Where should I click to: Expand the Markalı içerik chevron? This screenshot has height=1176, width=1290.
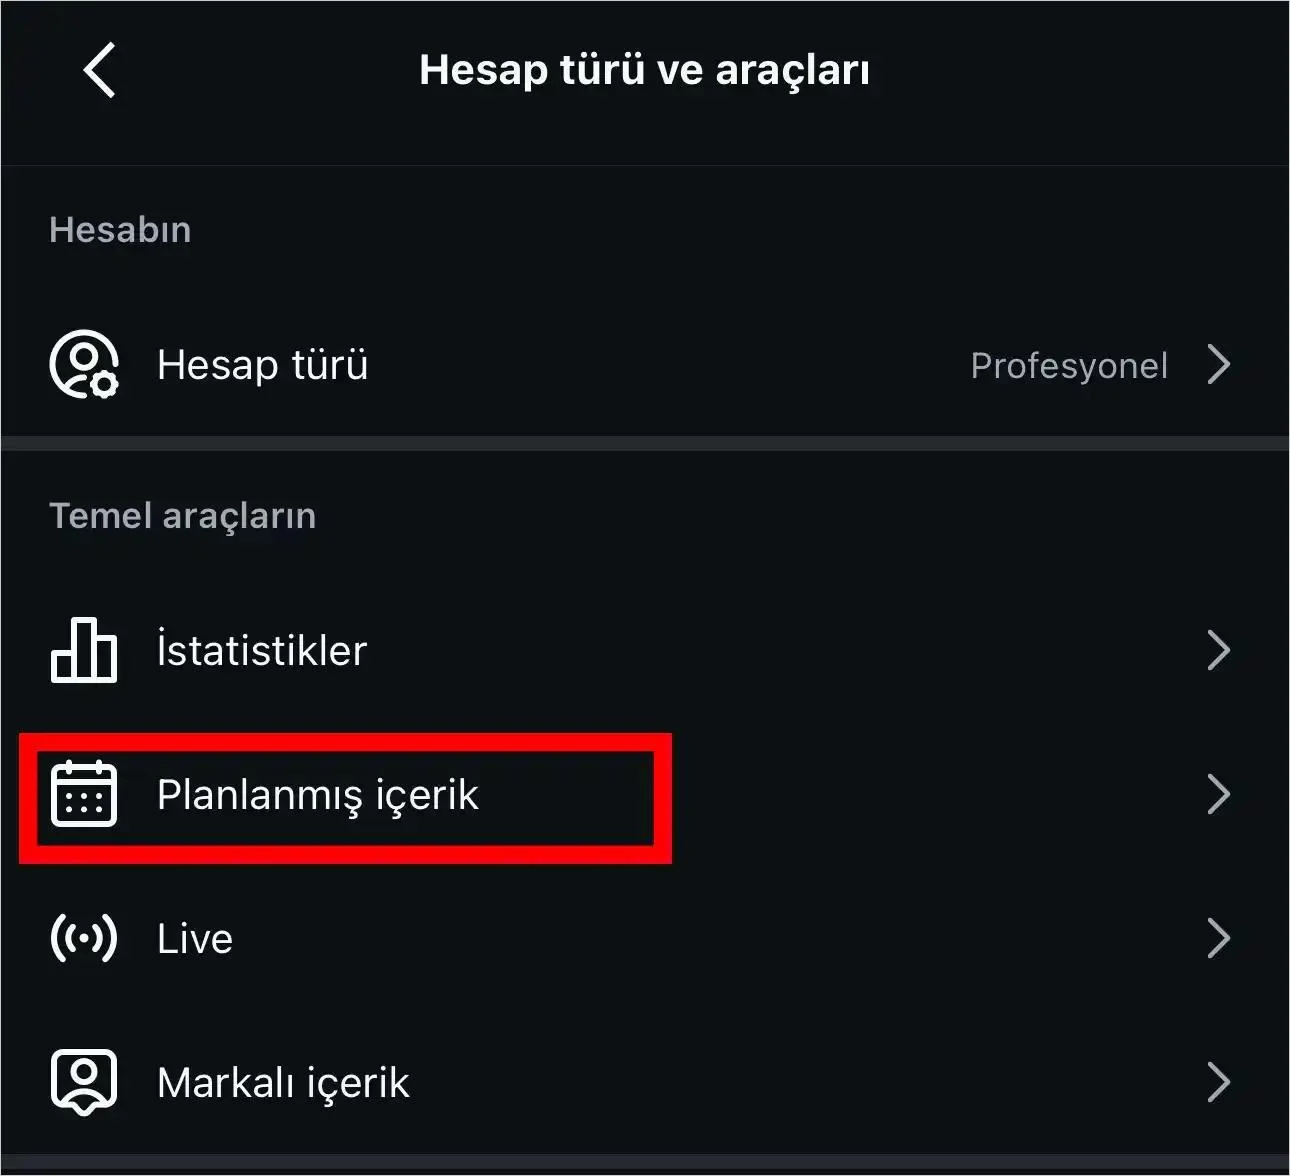click(1219, 1081)
